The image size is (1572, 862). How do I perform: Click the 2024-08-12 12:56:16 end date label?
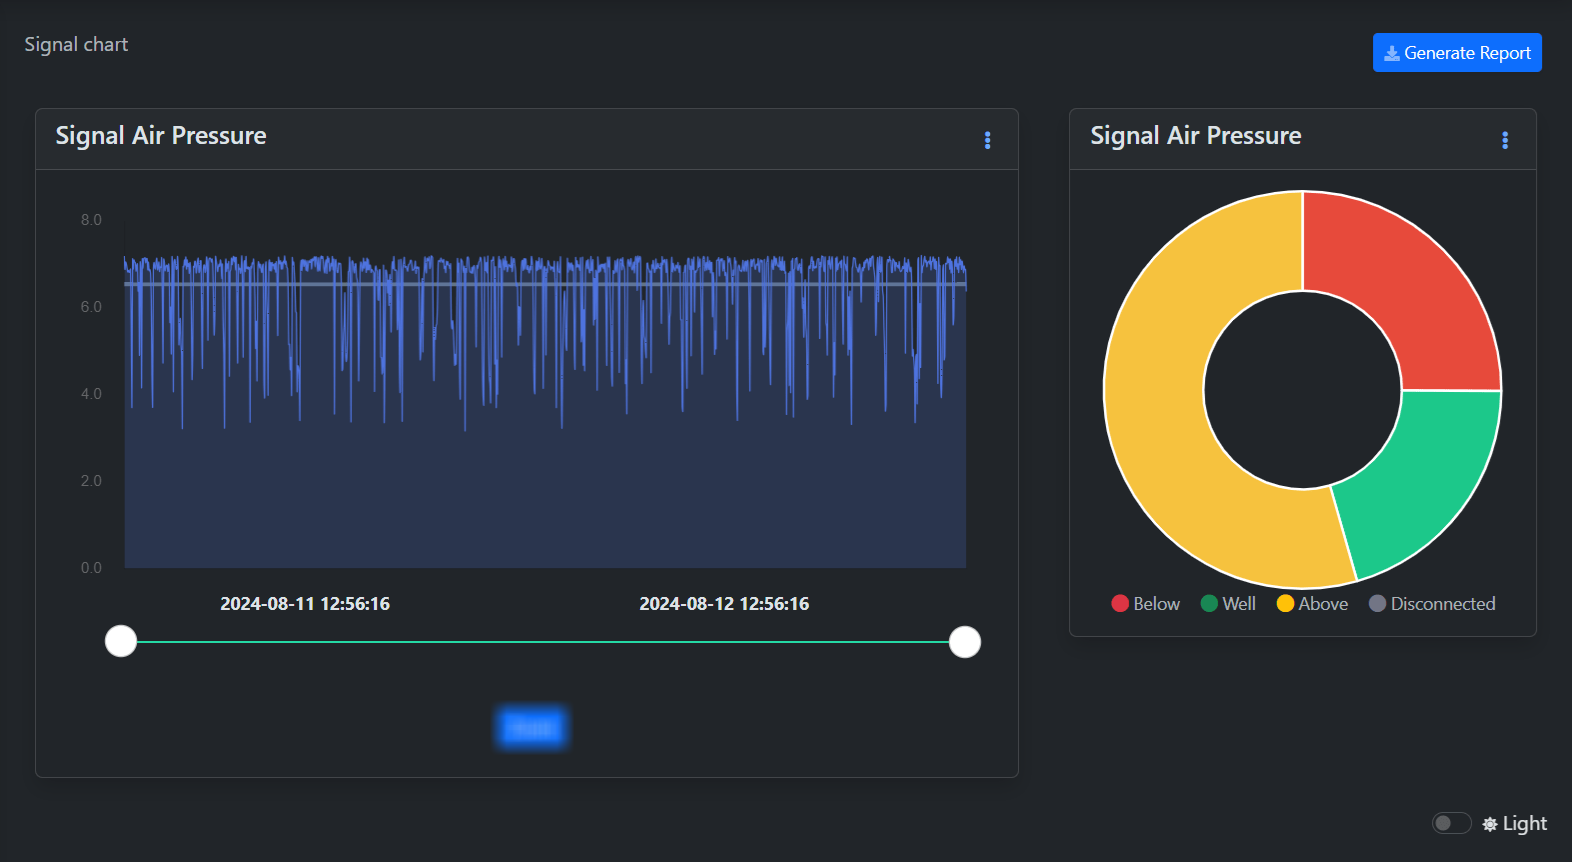pyautogui.click(x=724, y=604)
